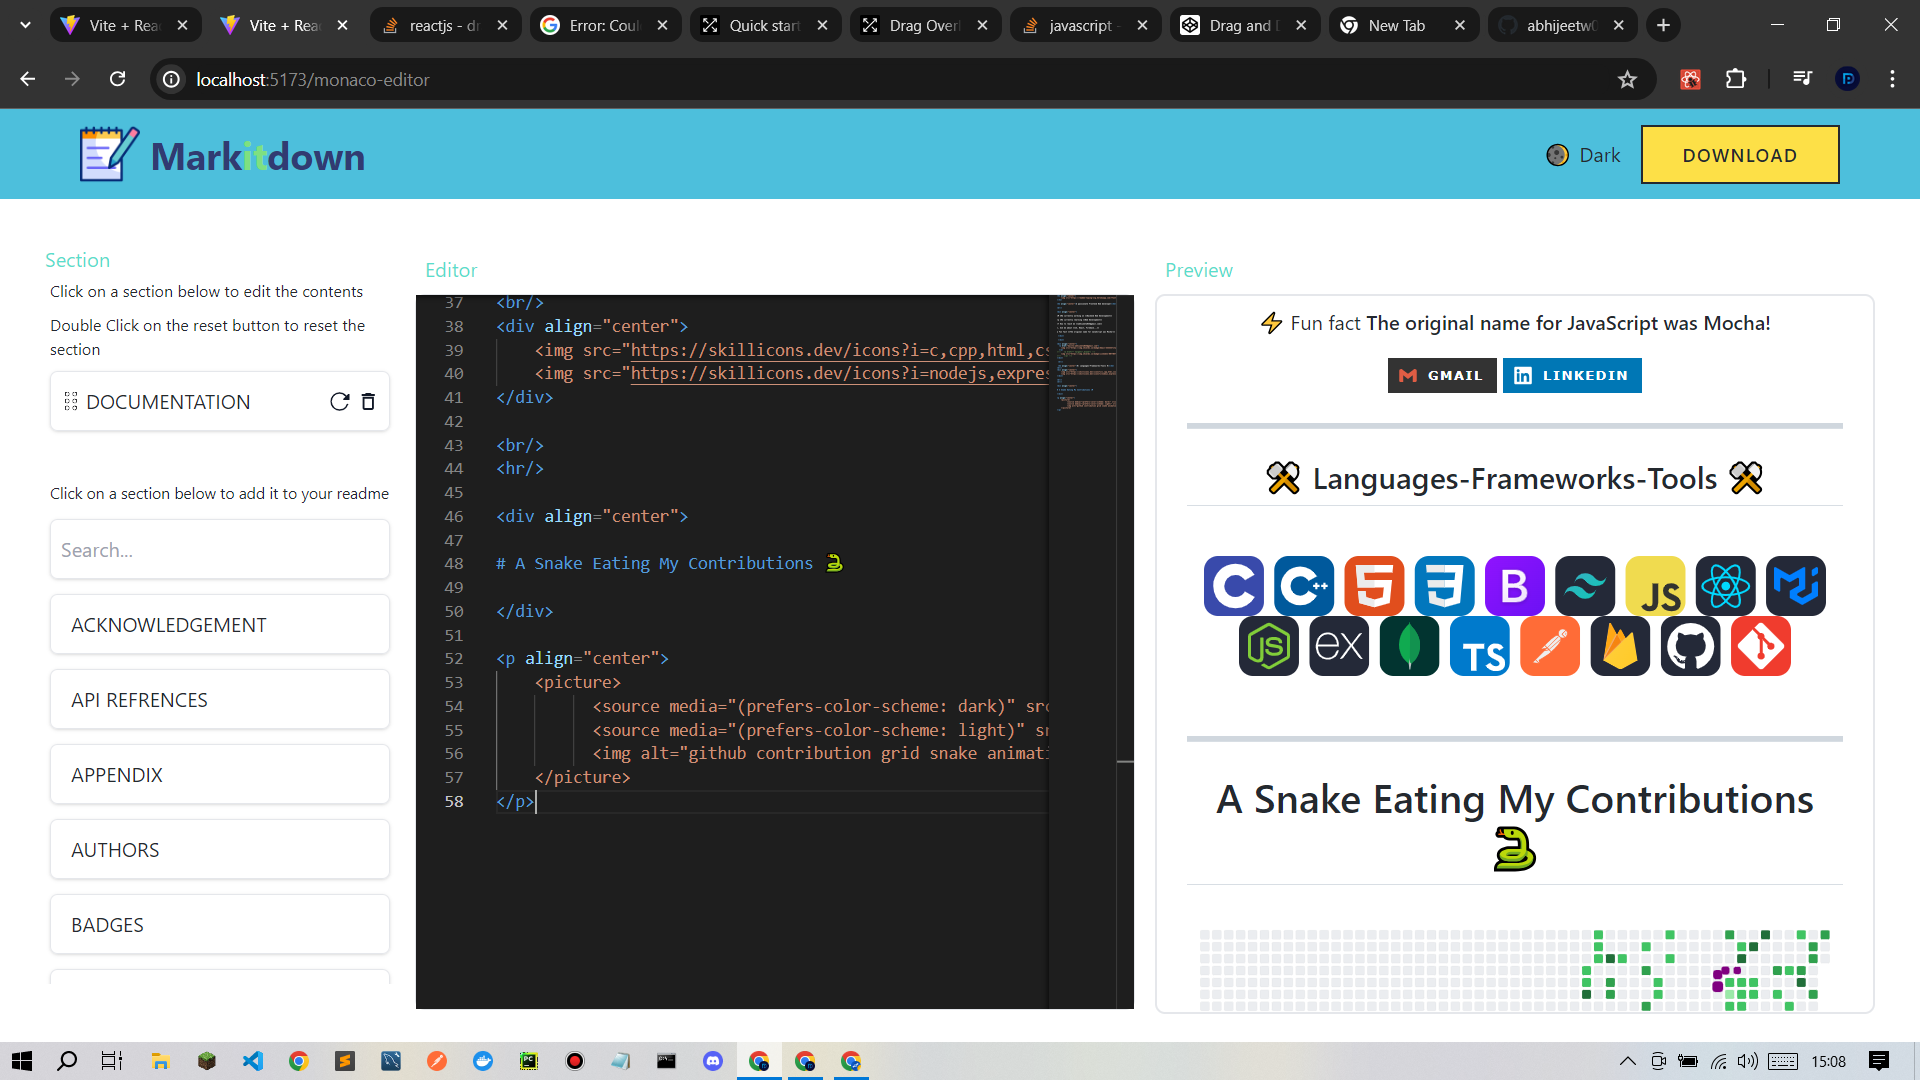Open Chrome three-dot menu
Image resolution: width=1920 pixels, height=1080 pixels.
click(1892, 79)
